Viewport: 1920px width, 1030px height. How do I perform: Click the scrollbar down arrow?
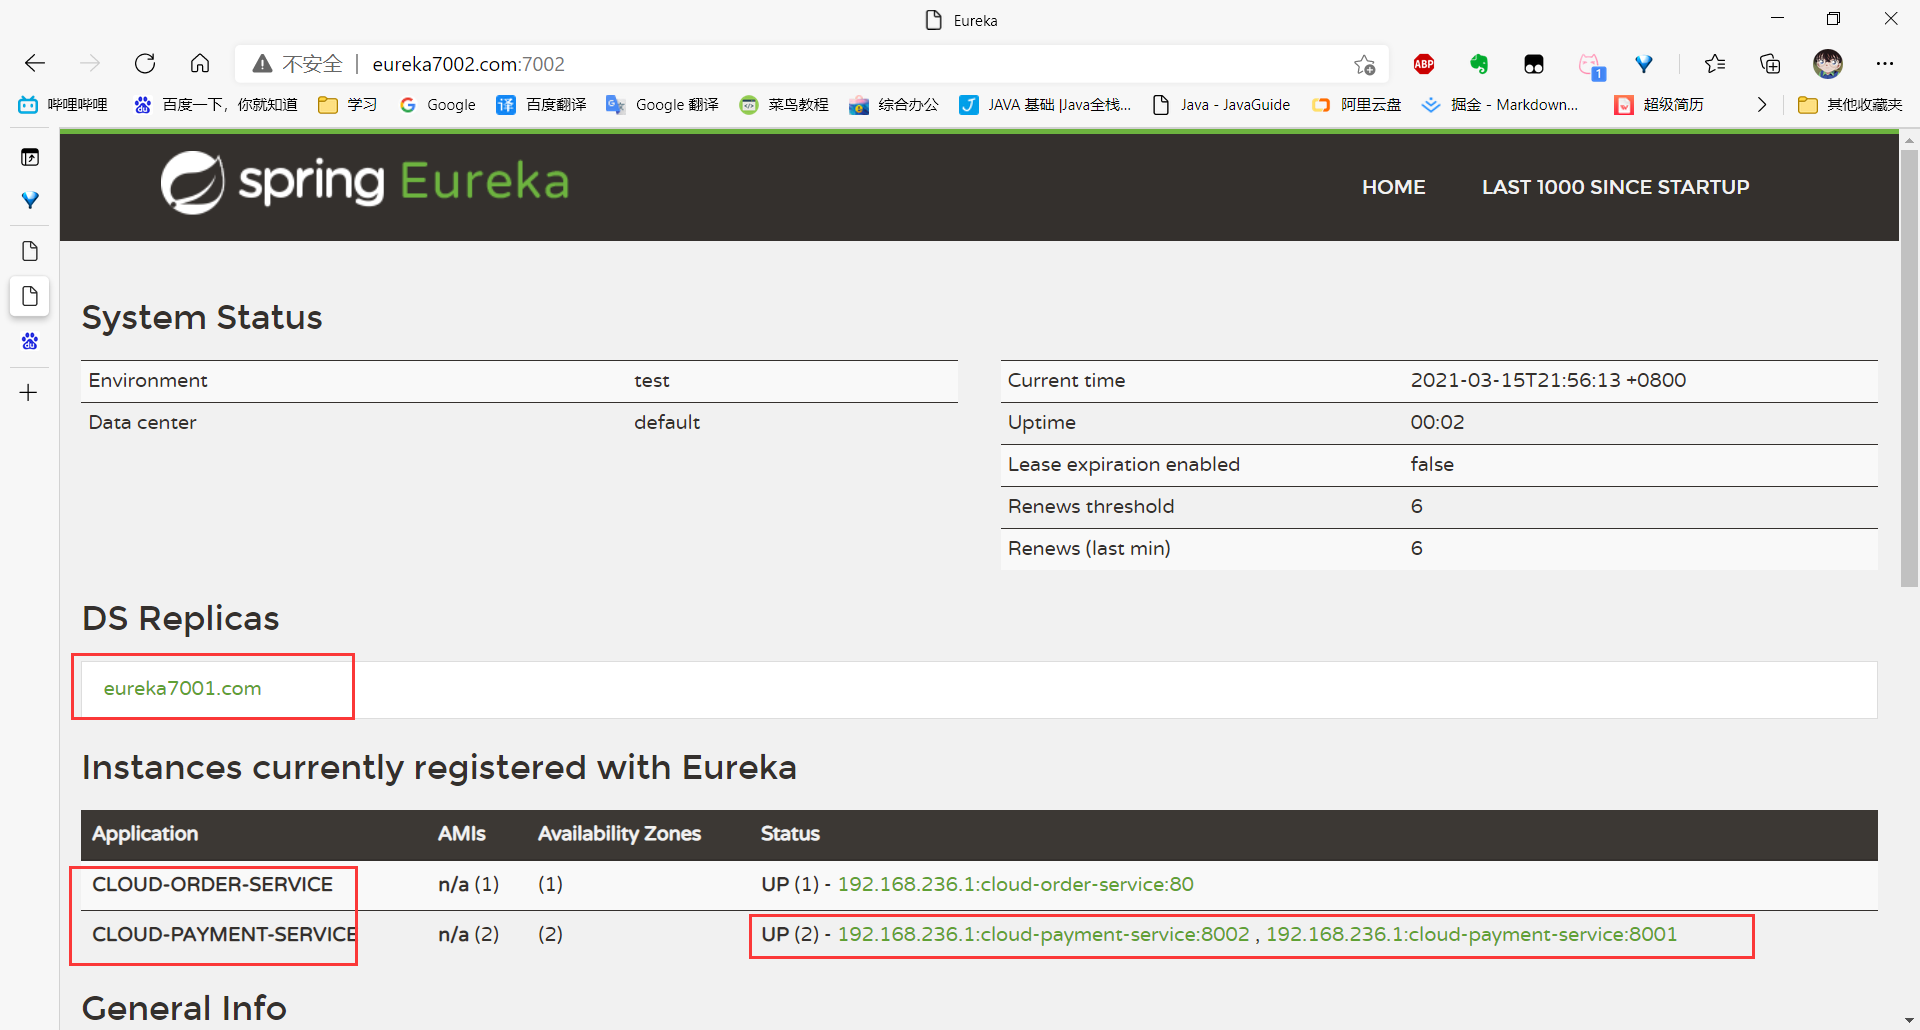point(1909,1020)
